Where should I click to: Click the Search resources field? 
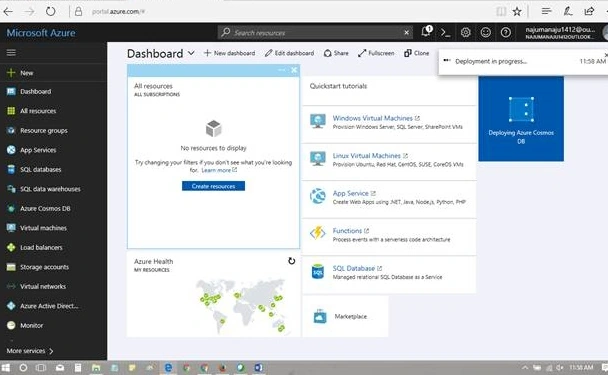pyautogui.click(x=315, y=33)
